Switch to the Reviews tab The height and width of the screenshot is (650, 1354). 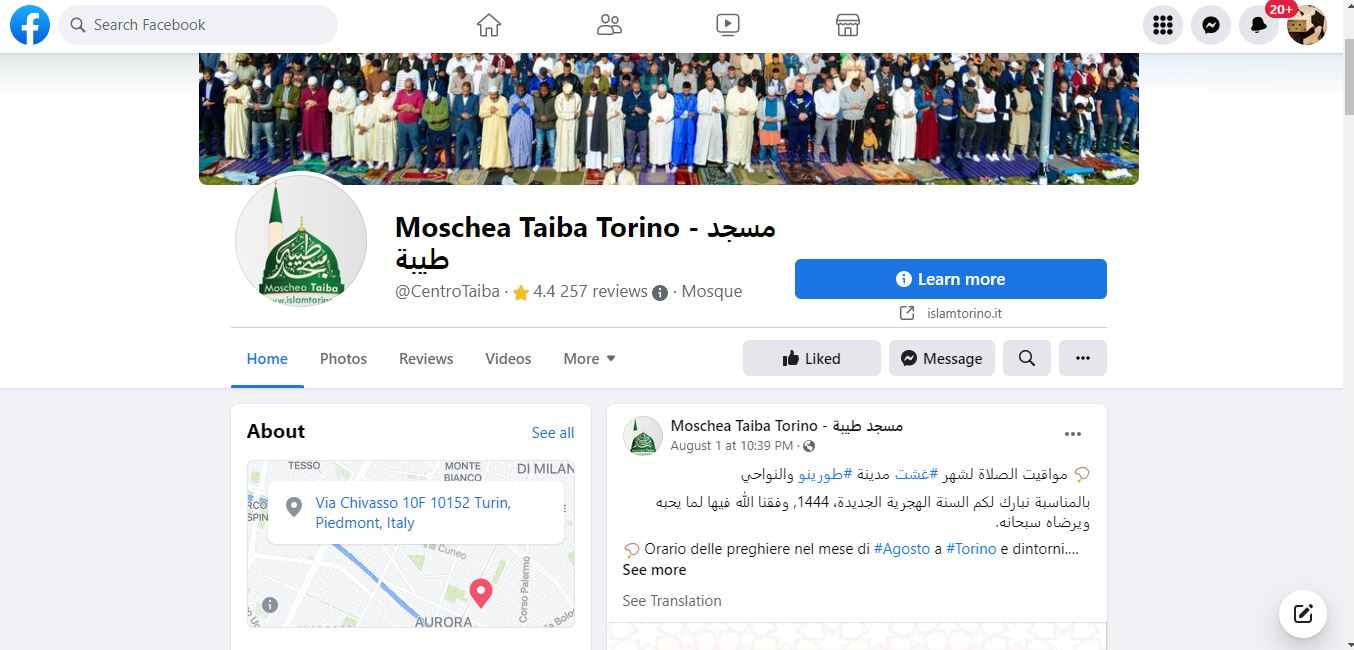point(426,358)
